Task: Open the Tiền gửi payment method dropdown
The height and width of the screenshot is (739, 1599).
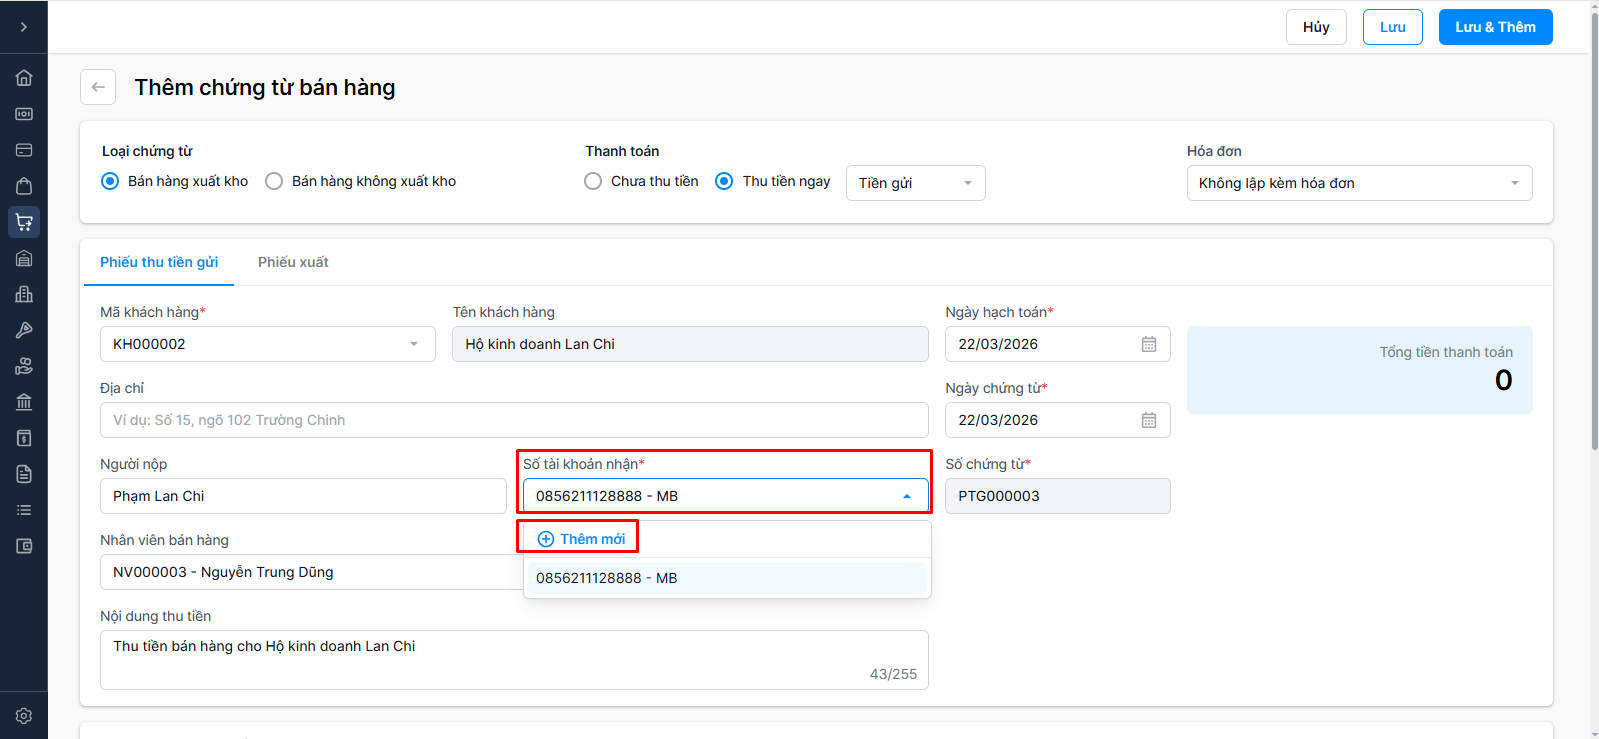Action: click(915, 183)
